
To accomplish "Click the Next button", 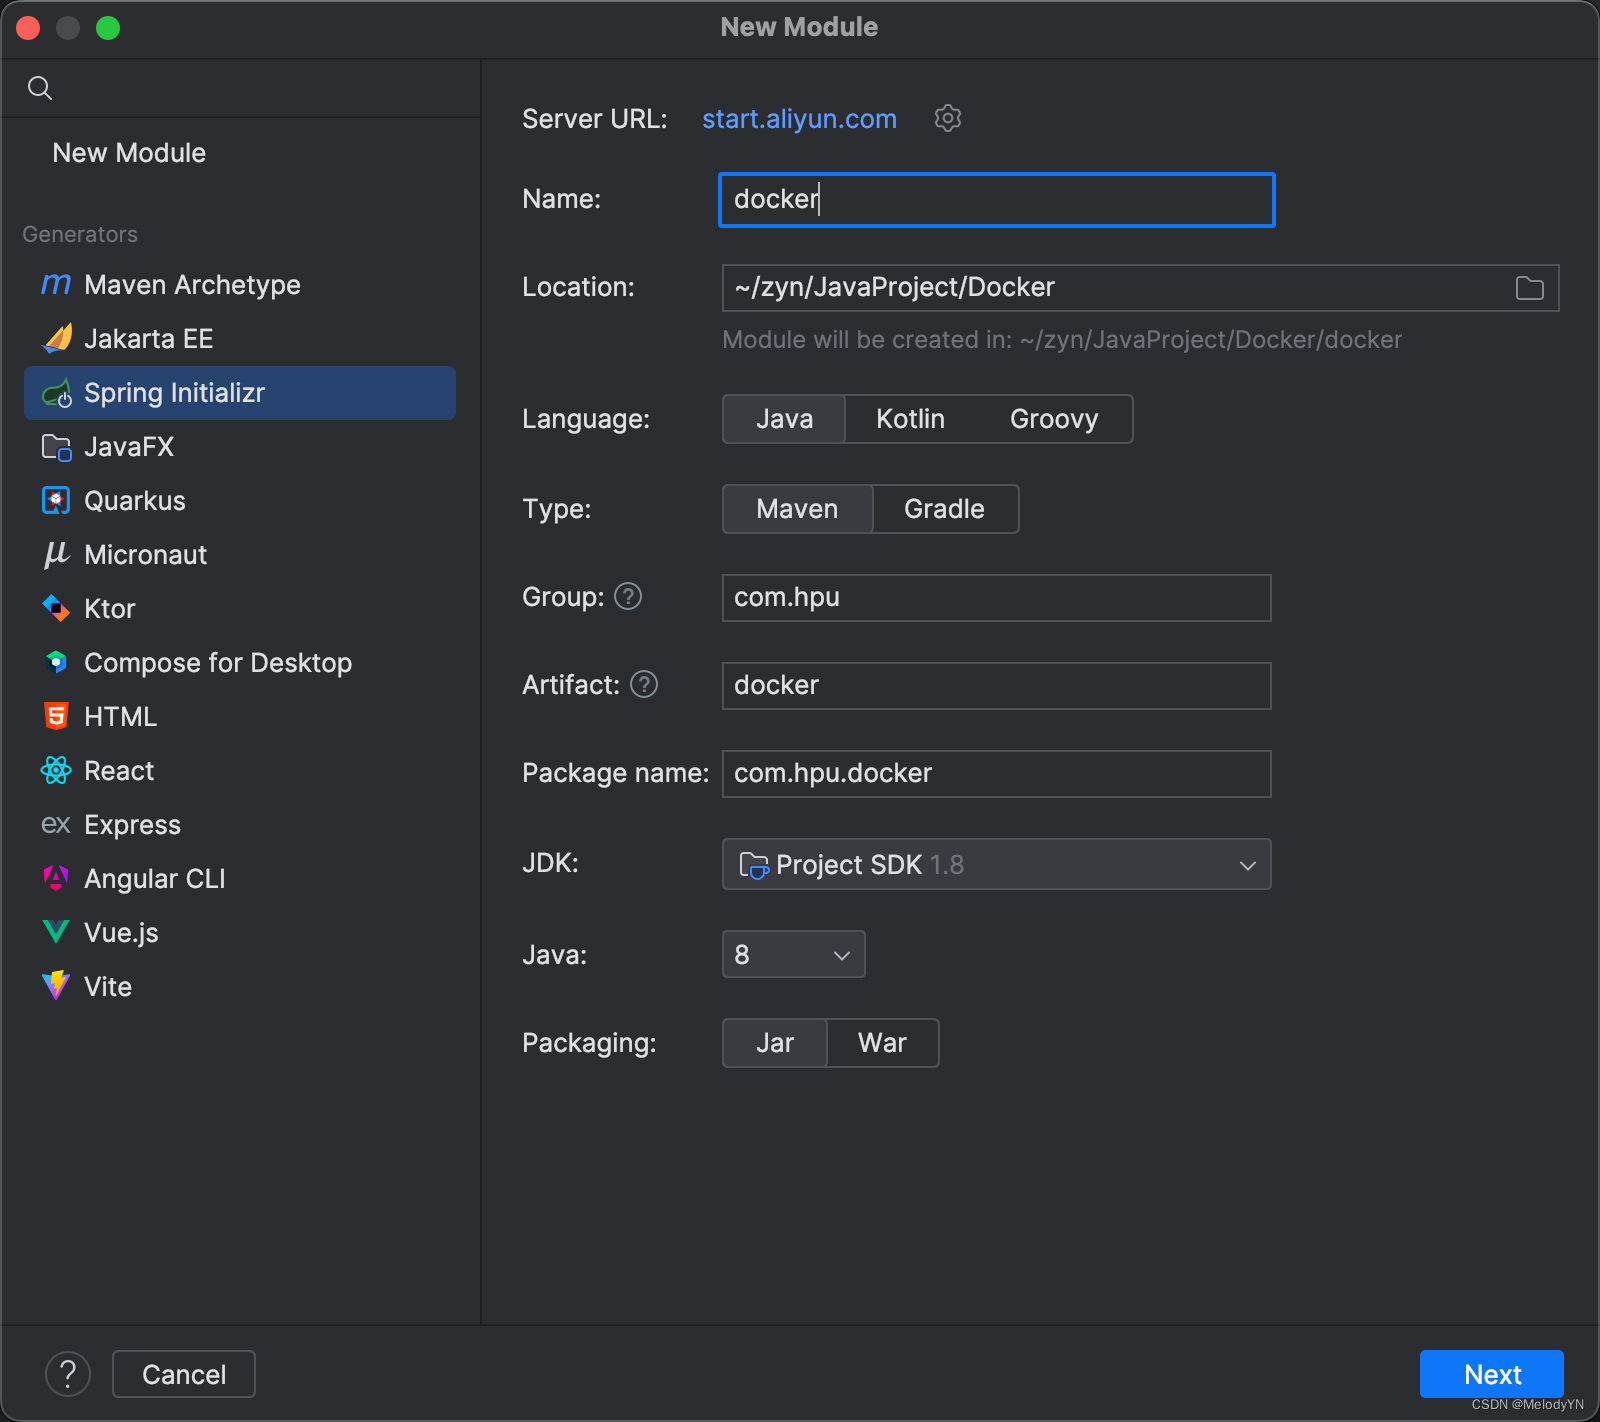I will click(1492, 1374).
